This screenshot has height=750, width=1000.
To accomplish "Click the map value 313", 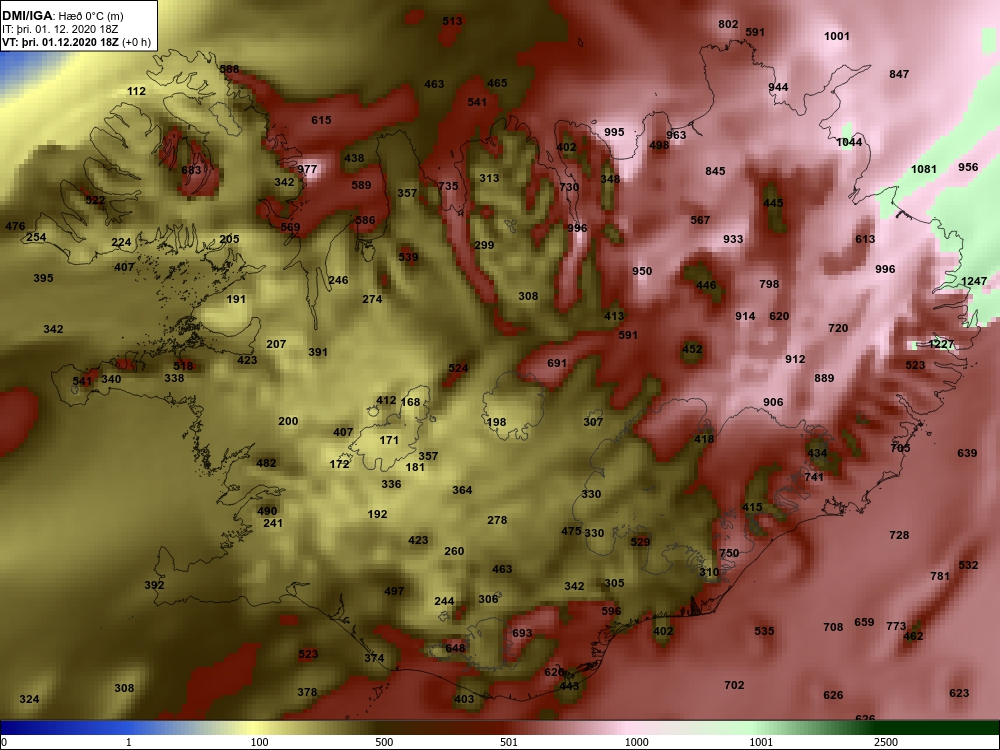I will tap(489, 178).
